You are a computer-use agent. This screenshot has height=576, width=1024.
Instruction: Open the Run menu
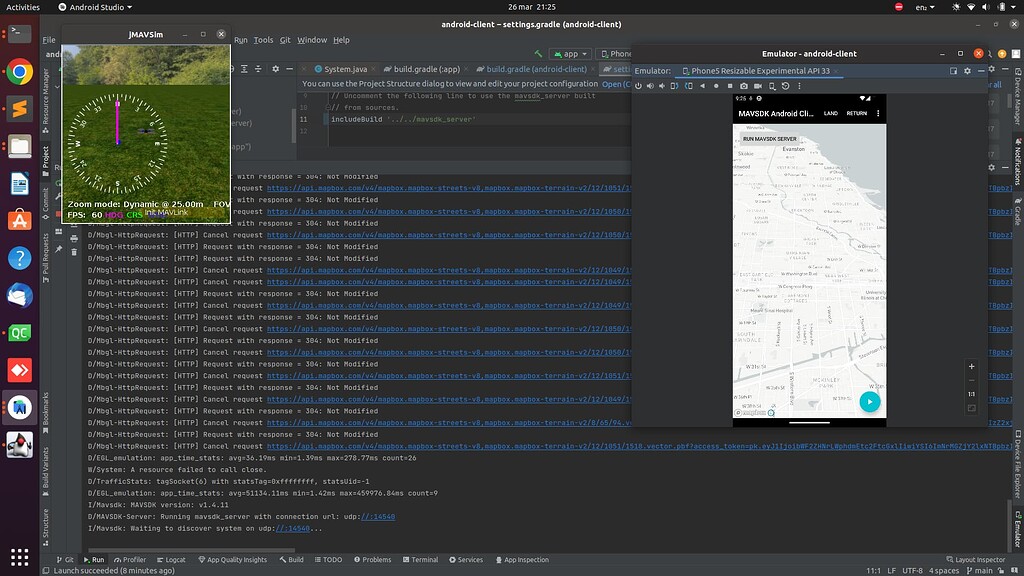click(238, 40)
